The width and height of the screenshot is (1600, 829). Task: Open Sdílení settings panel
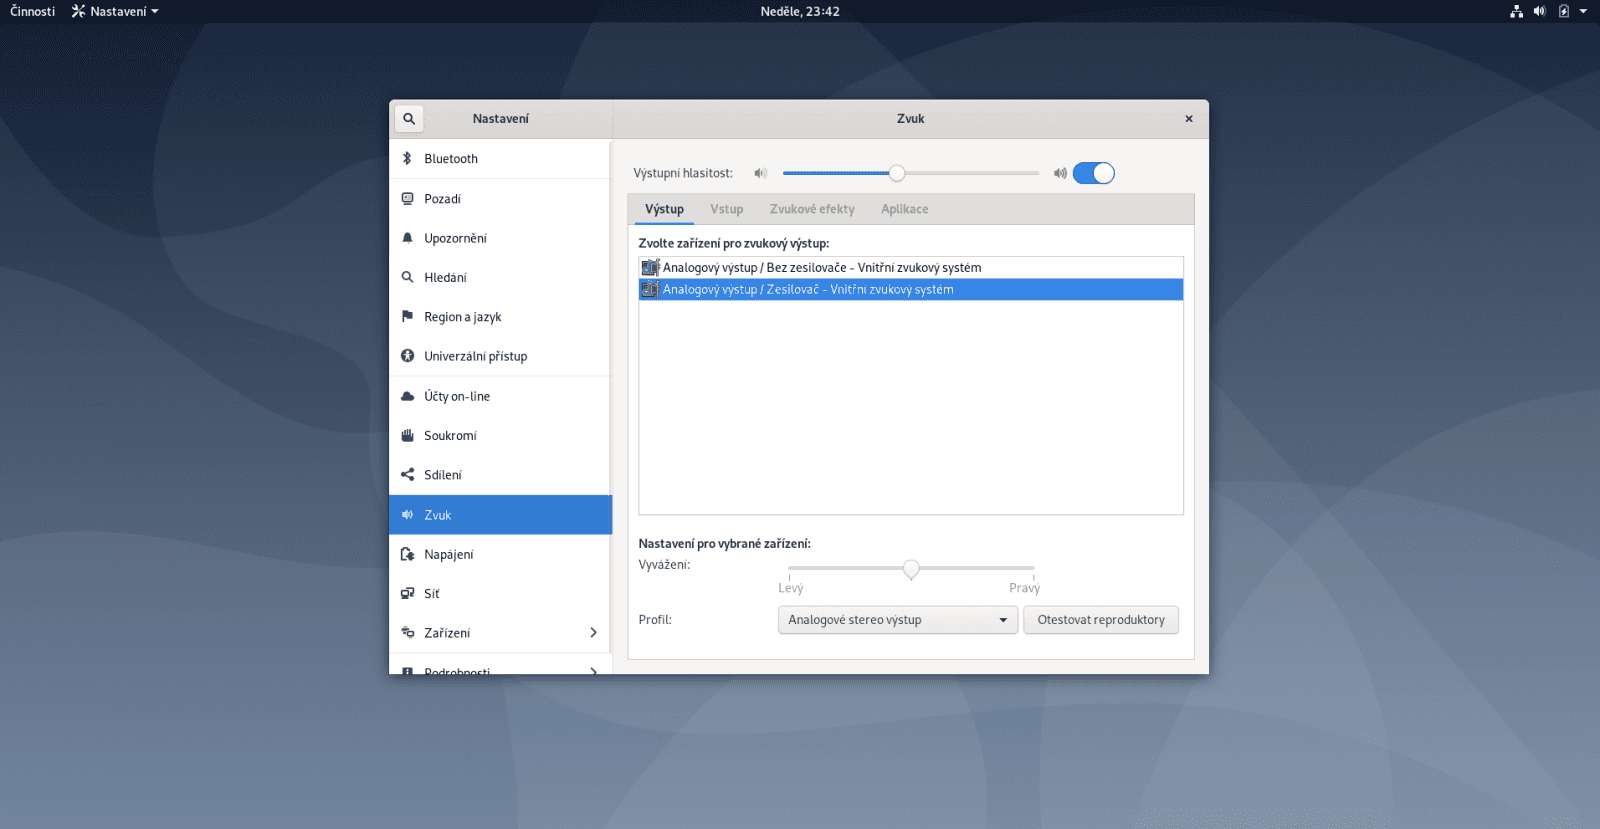pos(500,474)
